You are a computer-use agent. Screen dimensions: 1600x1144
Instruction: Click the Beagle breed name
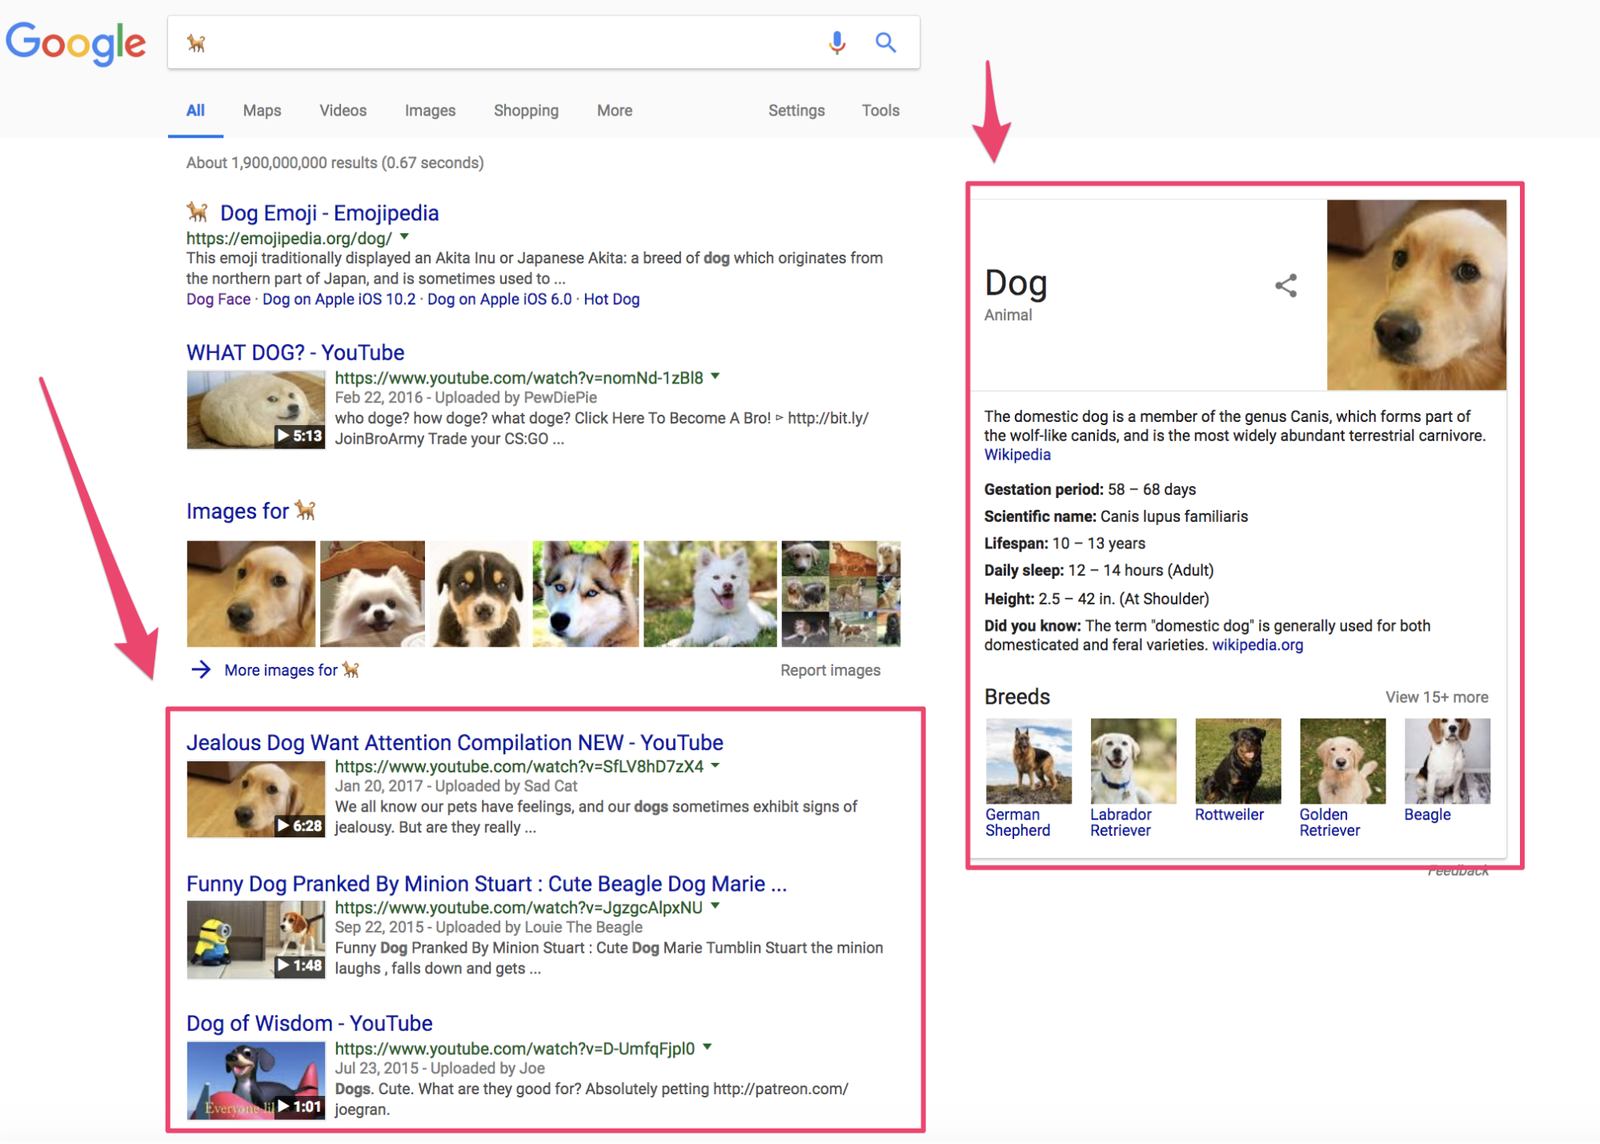point(1427,815)
